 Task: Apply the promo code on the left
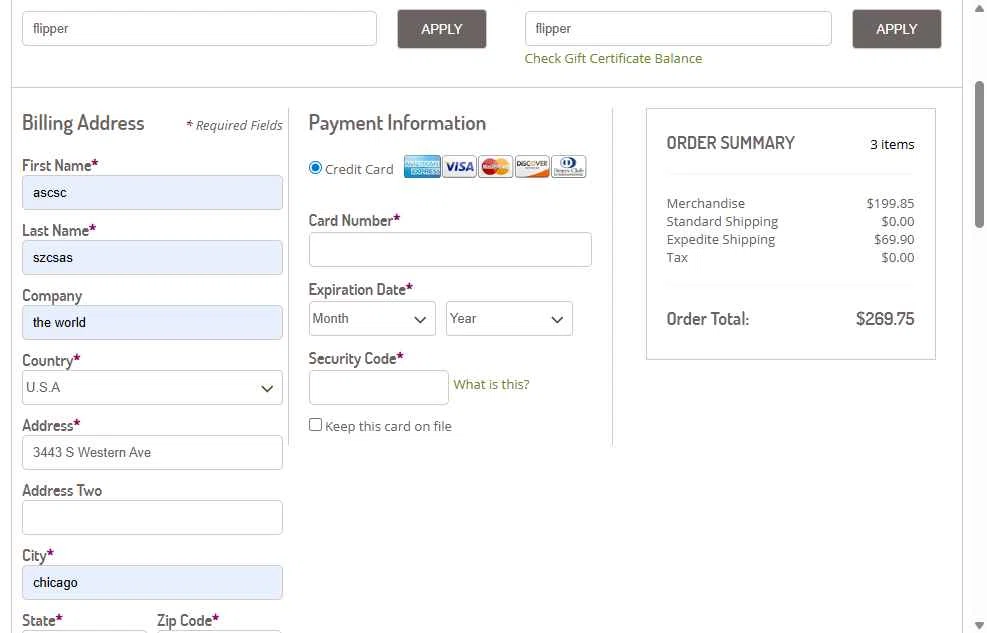tap(442, 29)
